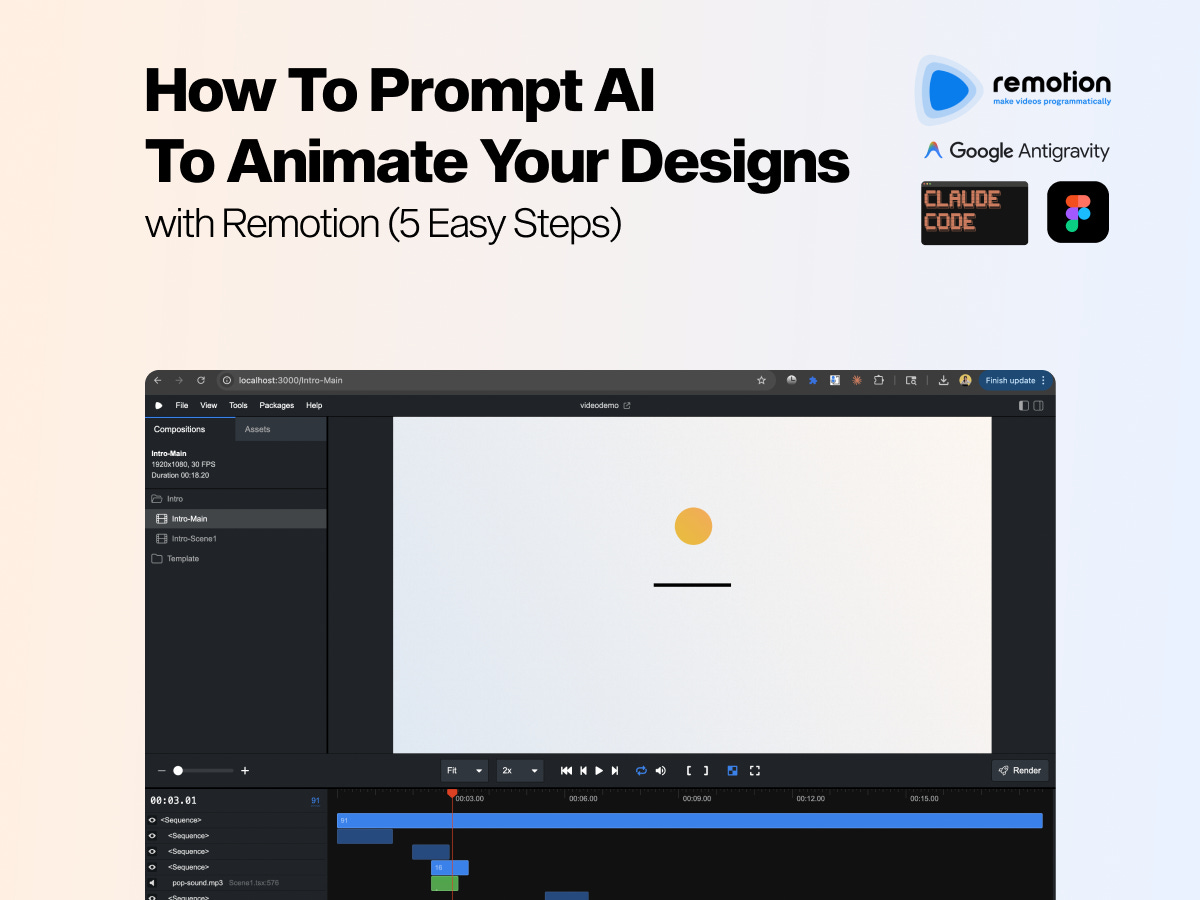Set an in point with the left bracket icon
Viewport: 1200px width, 900px height.
point(690,770)
